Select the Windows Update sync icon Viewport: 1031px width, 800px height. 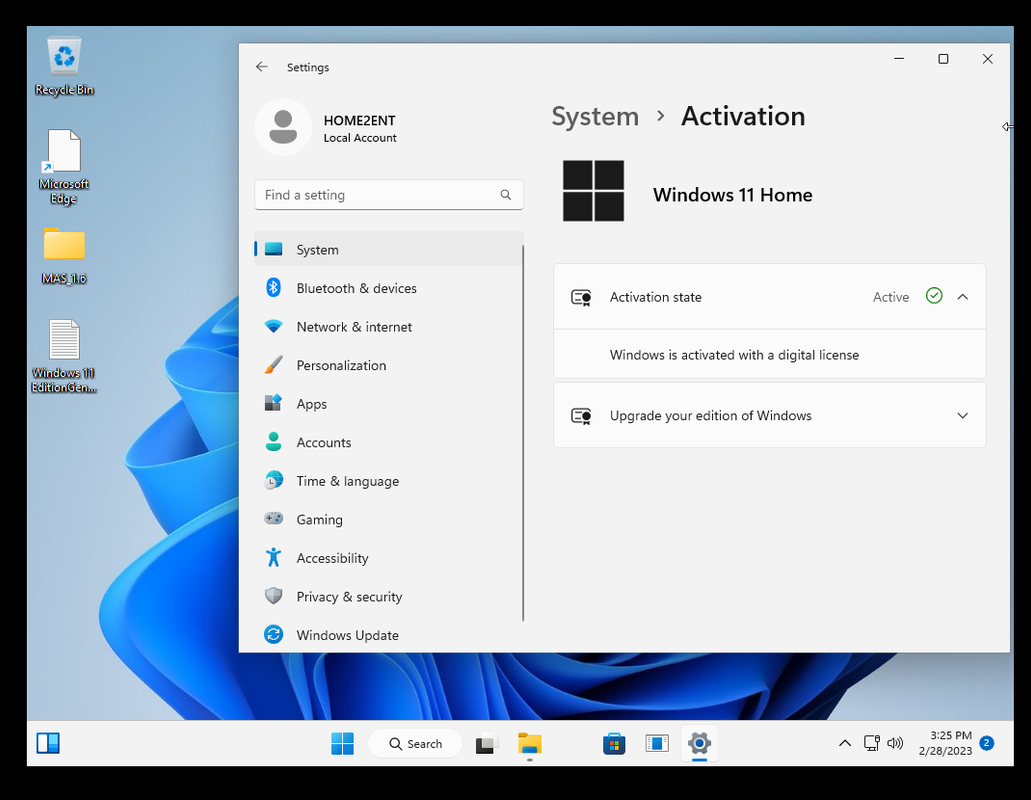(274, 634)
